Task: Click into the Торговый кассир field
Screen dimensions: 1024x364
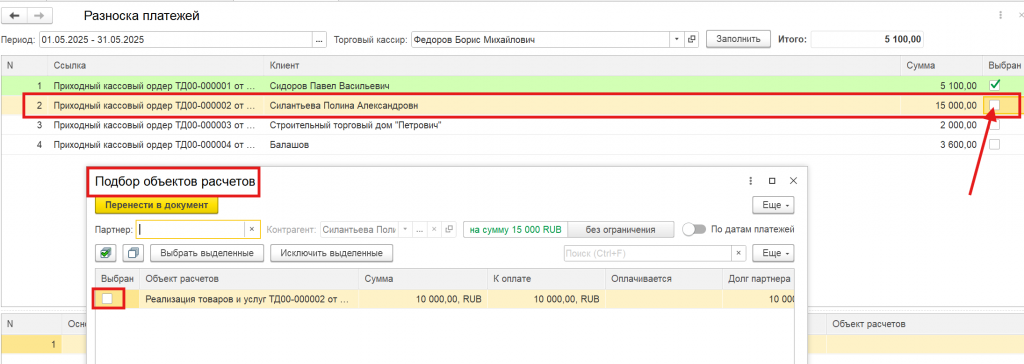Action: pyautogui.click(x=541, y=40)
